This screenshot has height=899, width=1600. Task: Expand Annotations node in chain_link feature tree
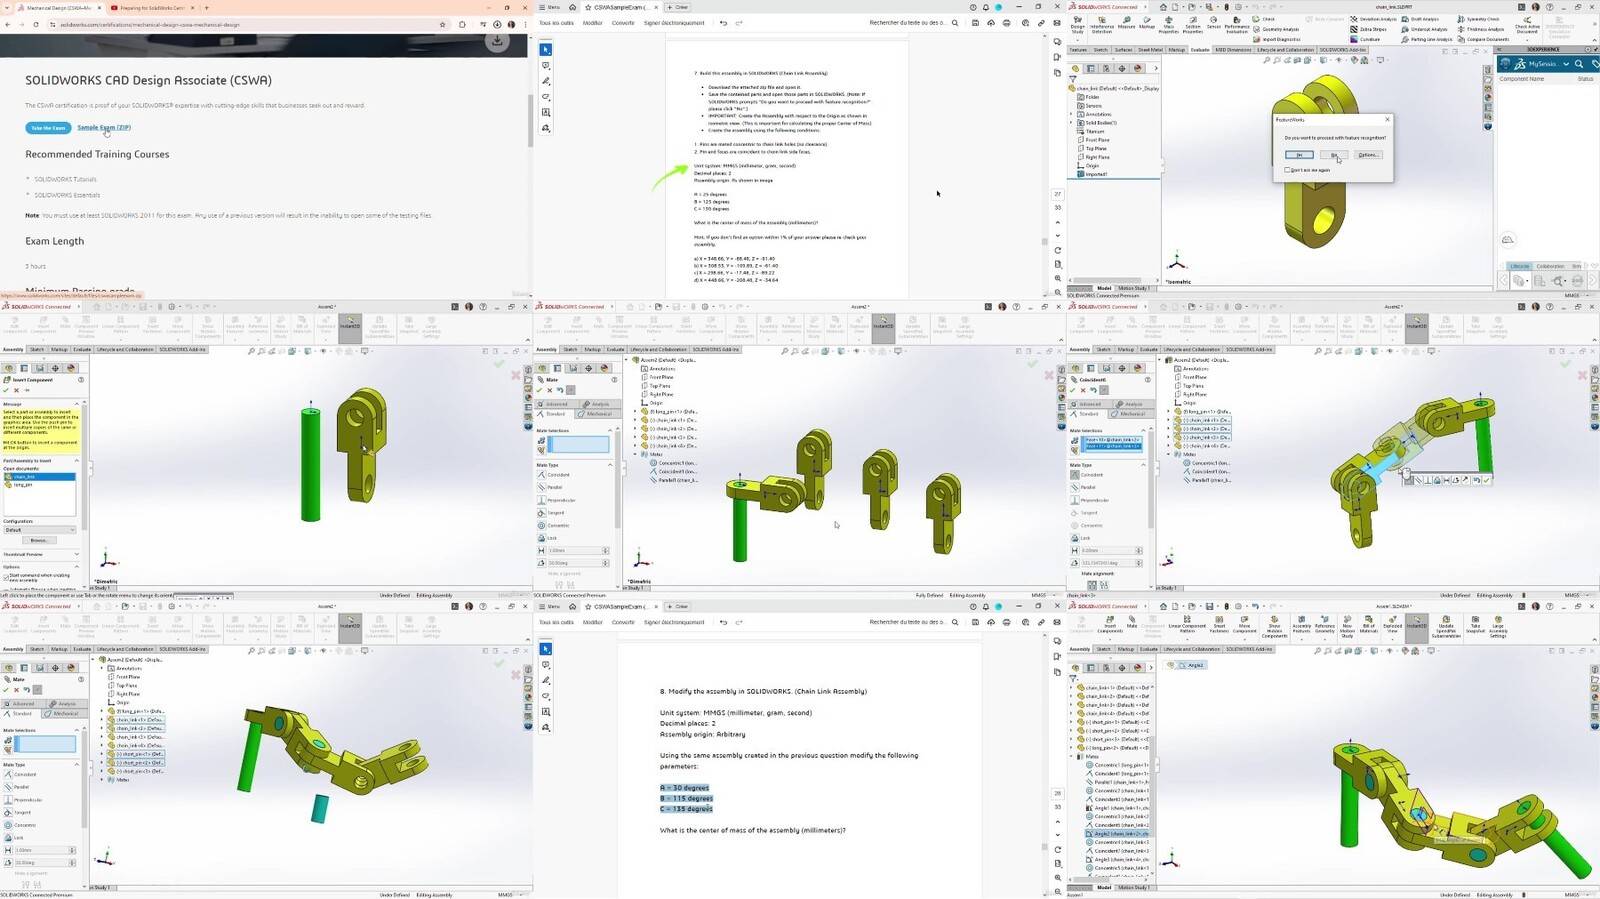(1071, 114)
